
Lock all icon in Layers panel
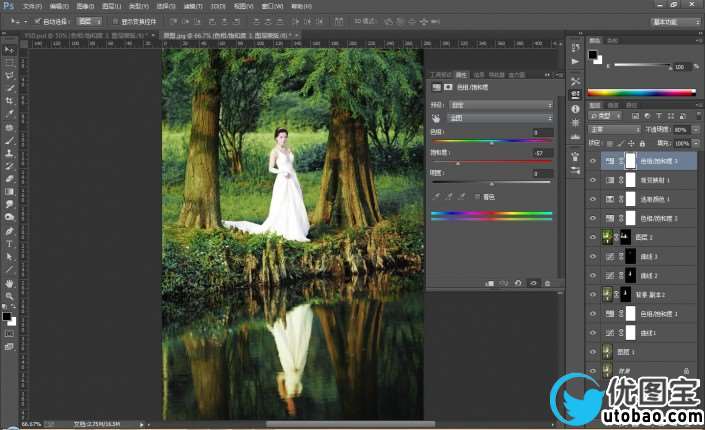(x=642, y=143)
